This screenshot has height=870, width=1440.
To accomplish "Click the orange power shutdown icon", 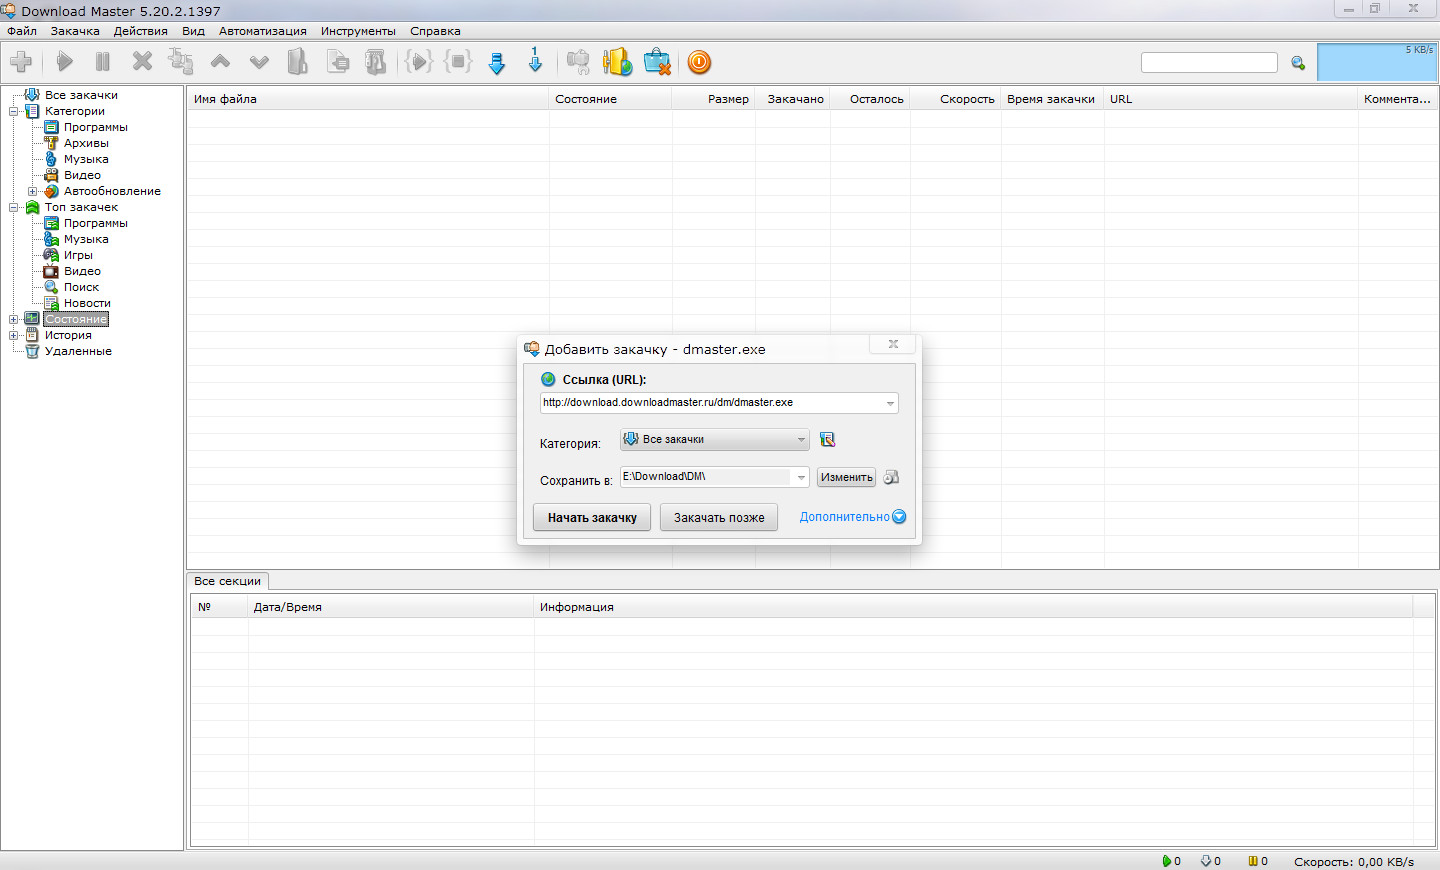I will 700,62.
